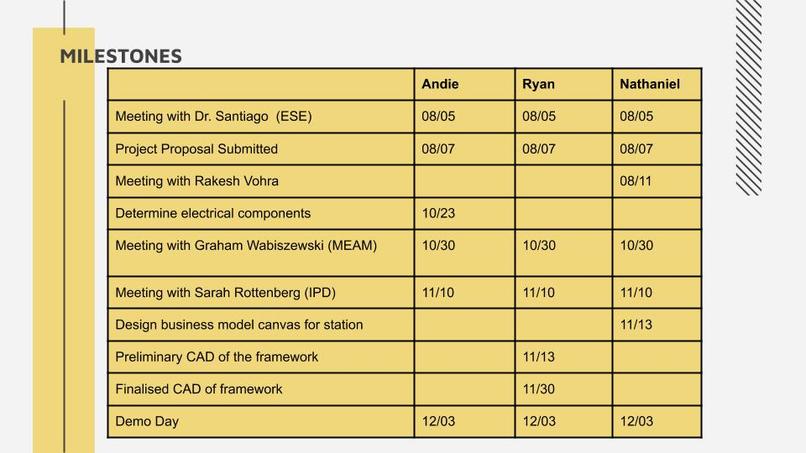Click Andie's 12/03 Demo Day cell
The image size is (806, 453).
click(465, 422)
